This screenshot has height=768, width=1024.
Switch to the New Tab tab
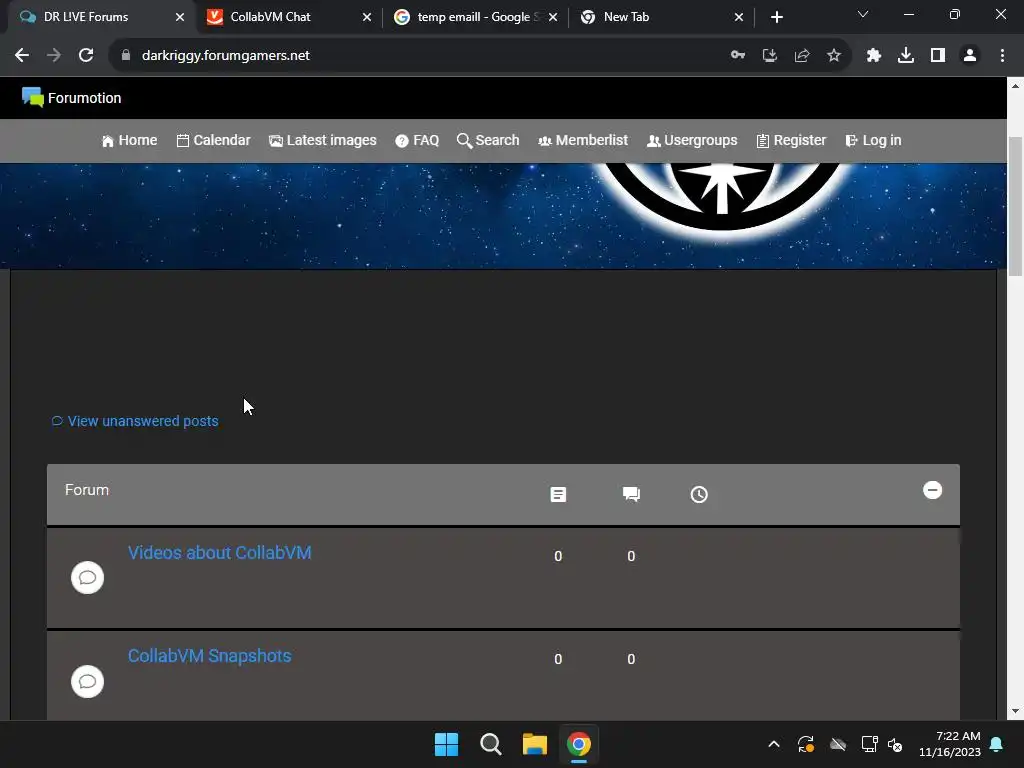(x=661, y=17)
